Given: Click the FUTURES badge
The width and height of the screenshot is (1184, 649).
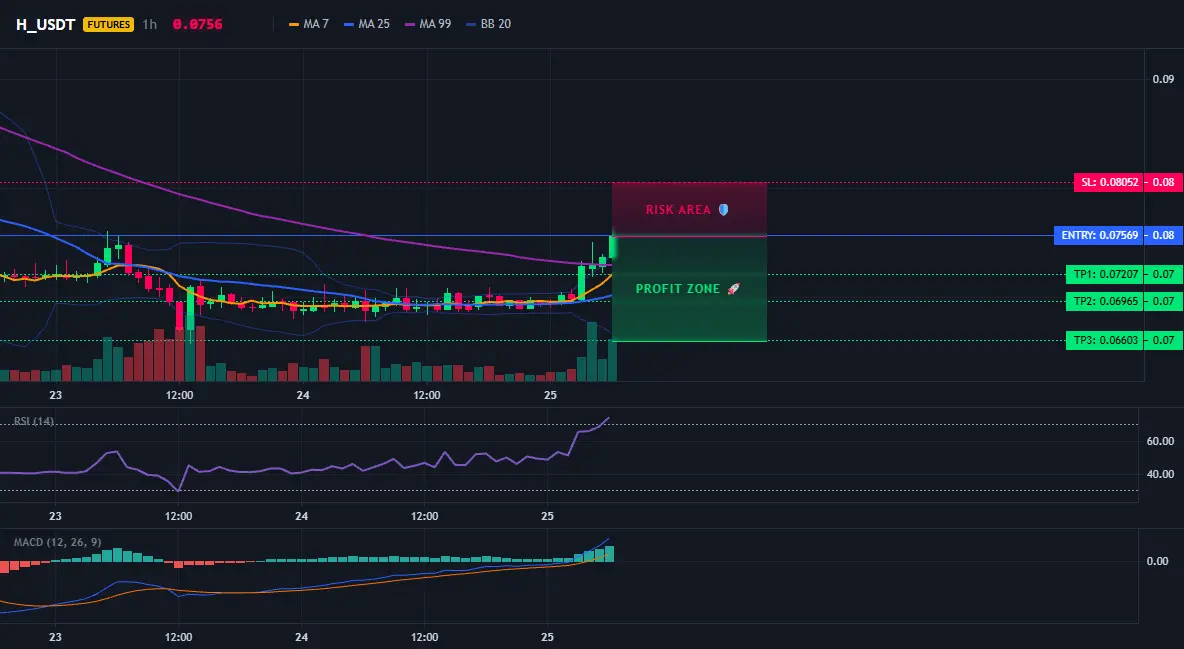Looking at the screenshot, I should [109, 24].
